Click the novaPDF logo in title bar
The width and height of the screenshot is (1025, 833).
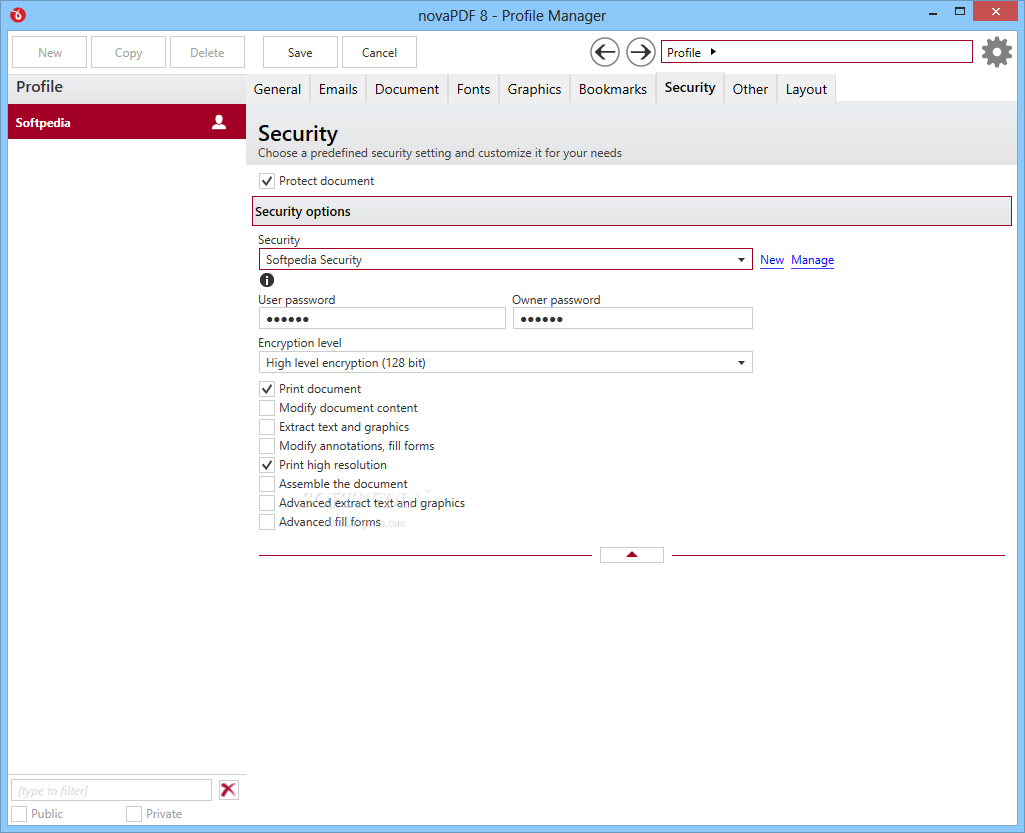click(18, 14)
